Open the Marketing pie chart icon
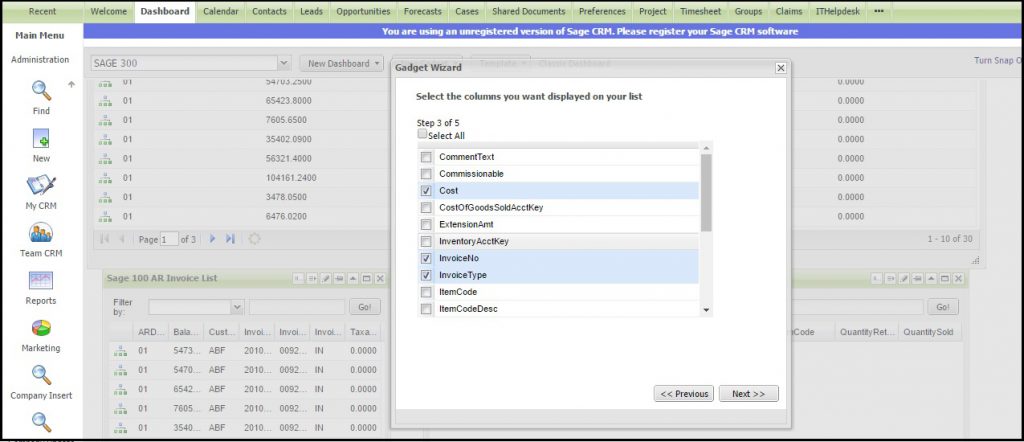 click(41, 328)
